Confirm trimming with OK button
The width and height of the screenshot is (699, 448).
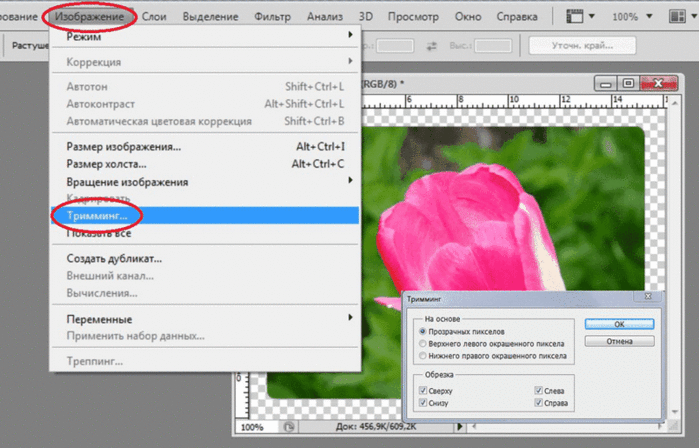pyautogui.click(x=619, y=324)
